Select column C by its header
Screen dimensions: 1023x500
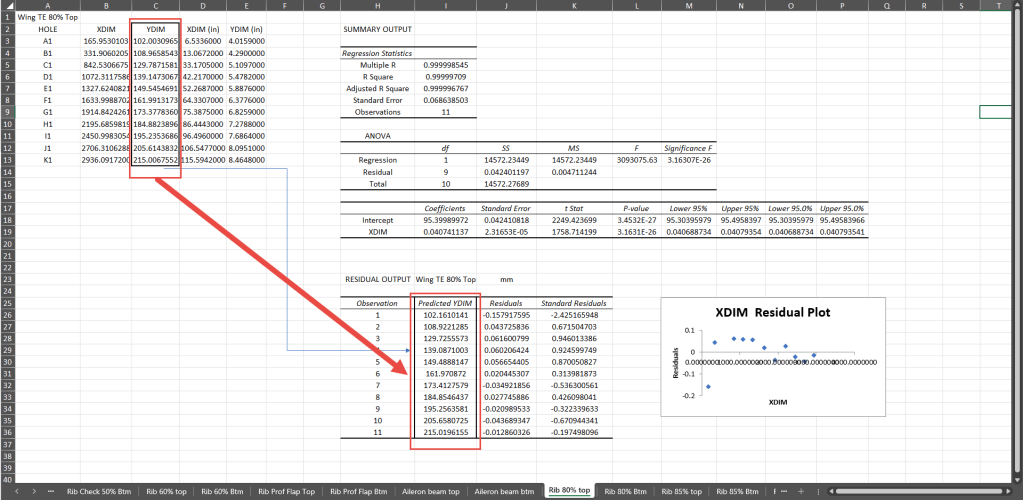[x=155, y=5]
